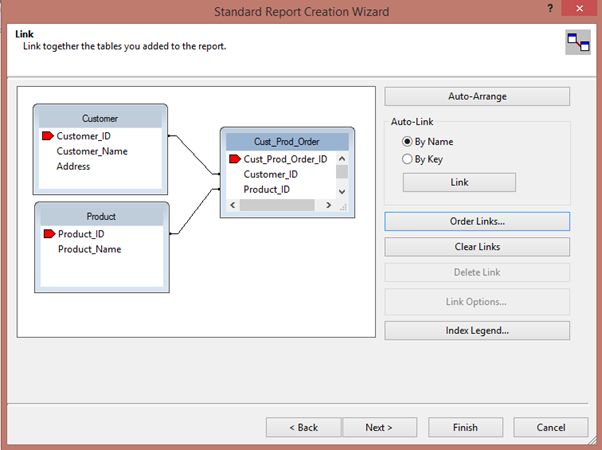Click right arrow of Cust_Prod_Order horizontal scrollbar
The height and width of the screenshot is (450, 602).
(328, 205)
